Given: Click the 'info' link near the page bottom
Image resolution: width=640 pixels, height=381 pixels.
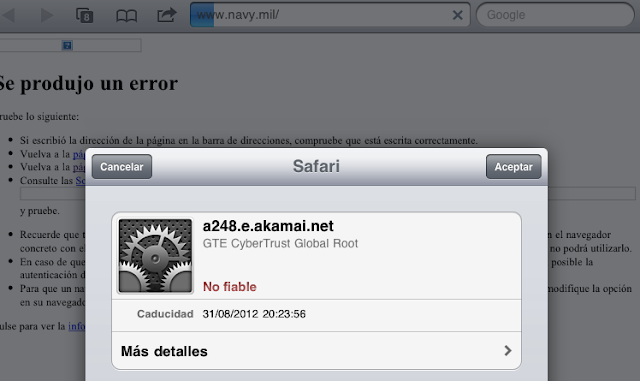Looking at the screenshot, I should (x=77, y=326).
